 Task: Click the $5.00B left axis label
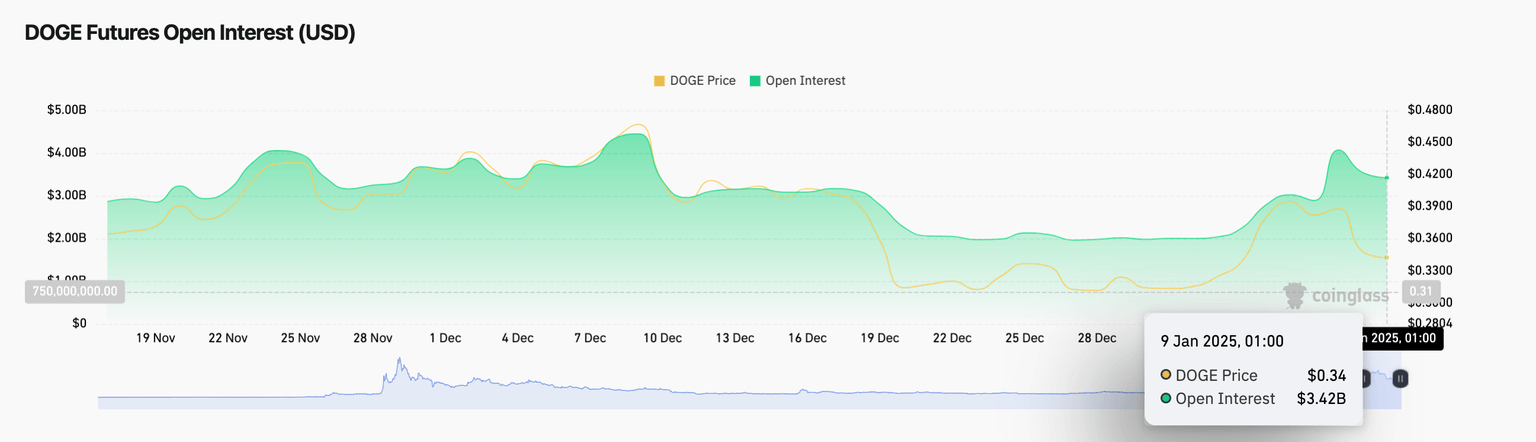(66, 110)
